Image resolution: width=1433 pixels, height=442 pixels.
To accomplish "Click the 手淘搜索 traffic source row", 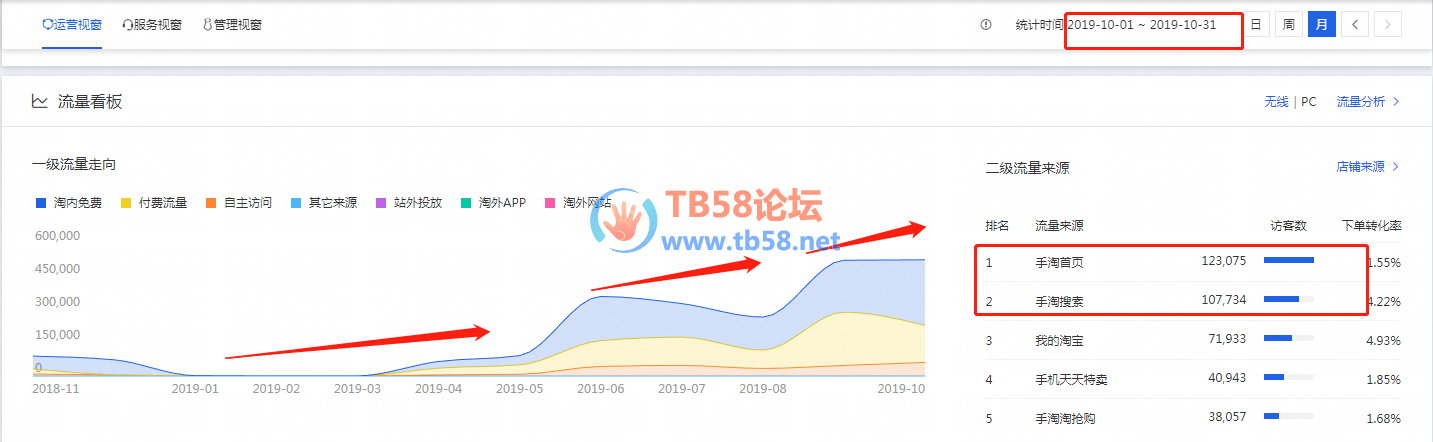I will pyautogui.click(x=1192, y=301).
